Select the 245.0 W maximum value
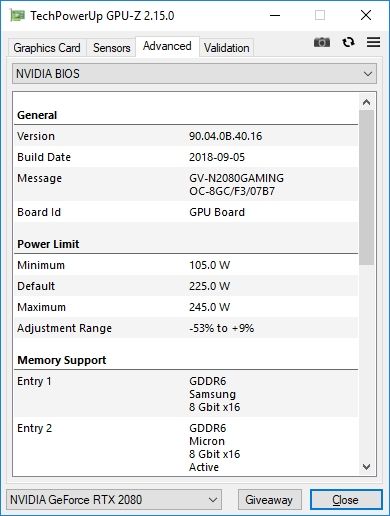The image size is (390, 516). (210, 307)
